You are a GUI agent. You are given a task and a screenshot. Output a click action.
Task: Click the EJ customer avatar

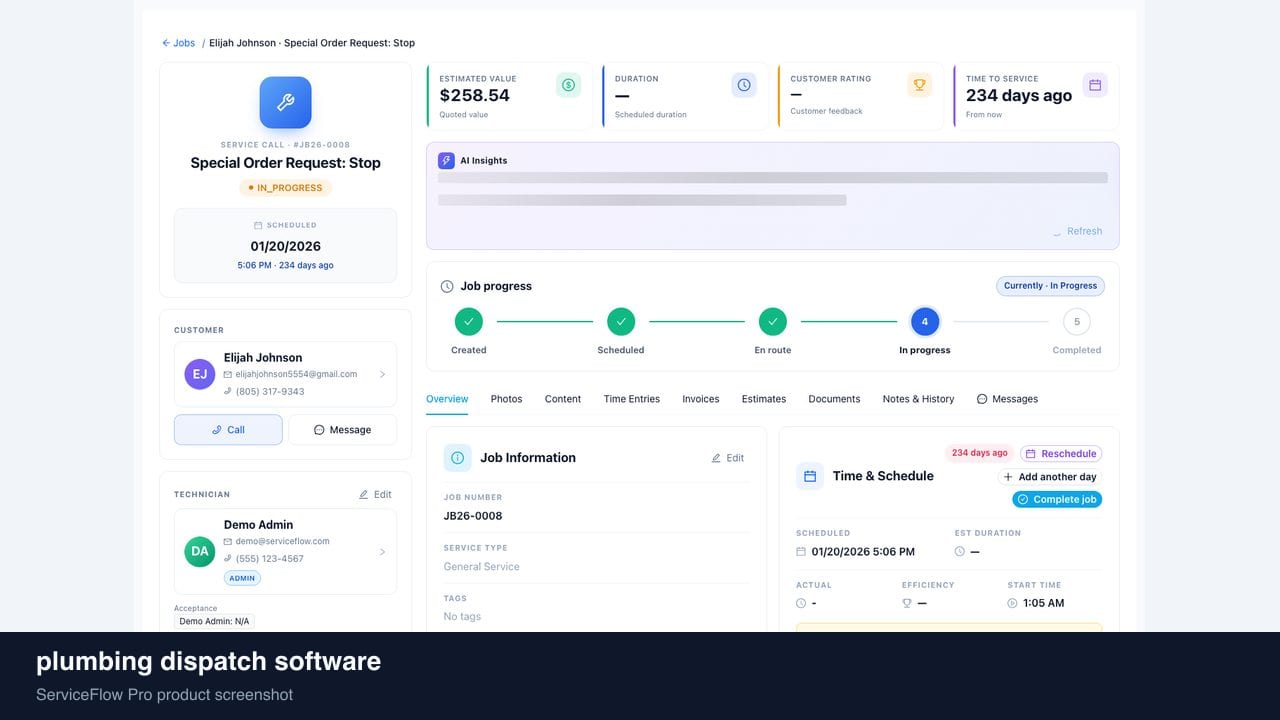click(x=200, y=374)
